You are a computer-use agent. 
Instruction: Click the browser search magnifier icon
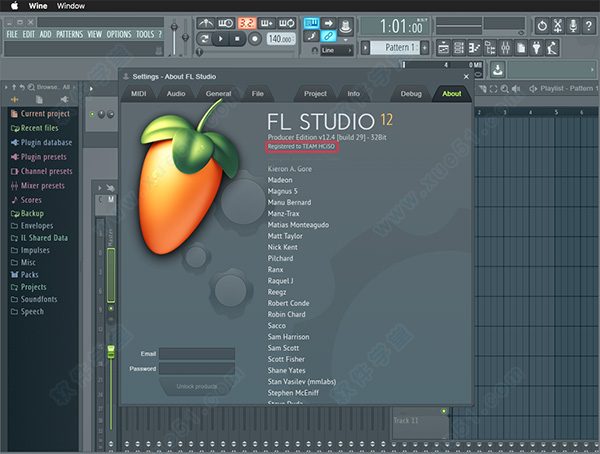(31, 87)
